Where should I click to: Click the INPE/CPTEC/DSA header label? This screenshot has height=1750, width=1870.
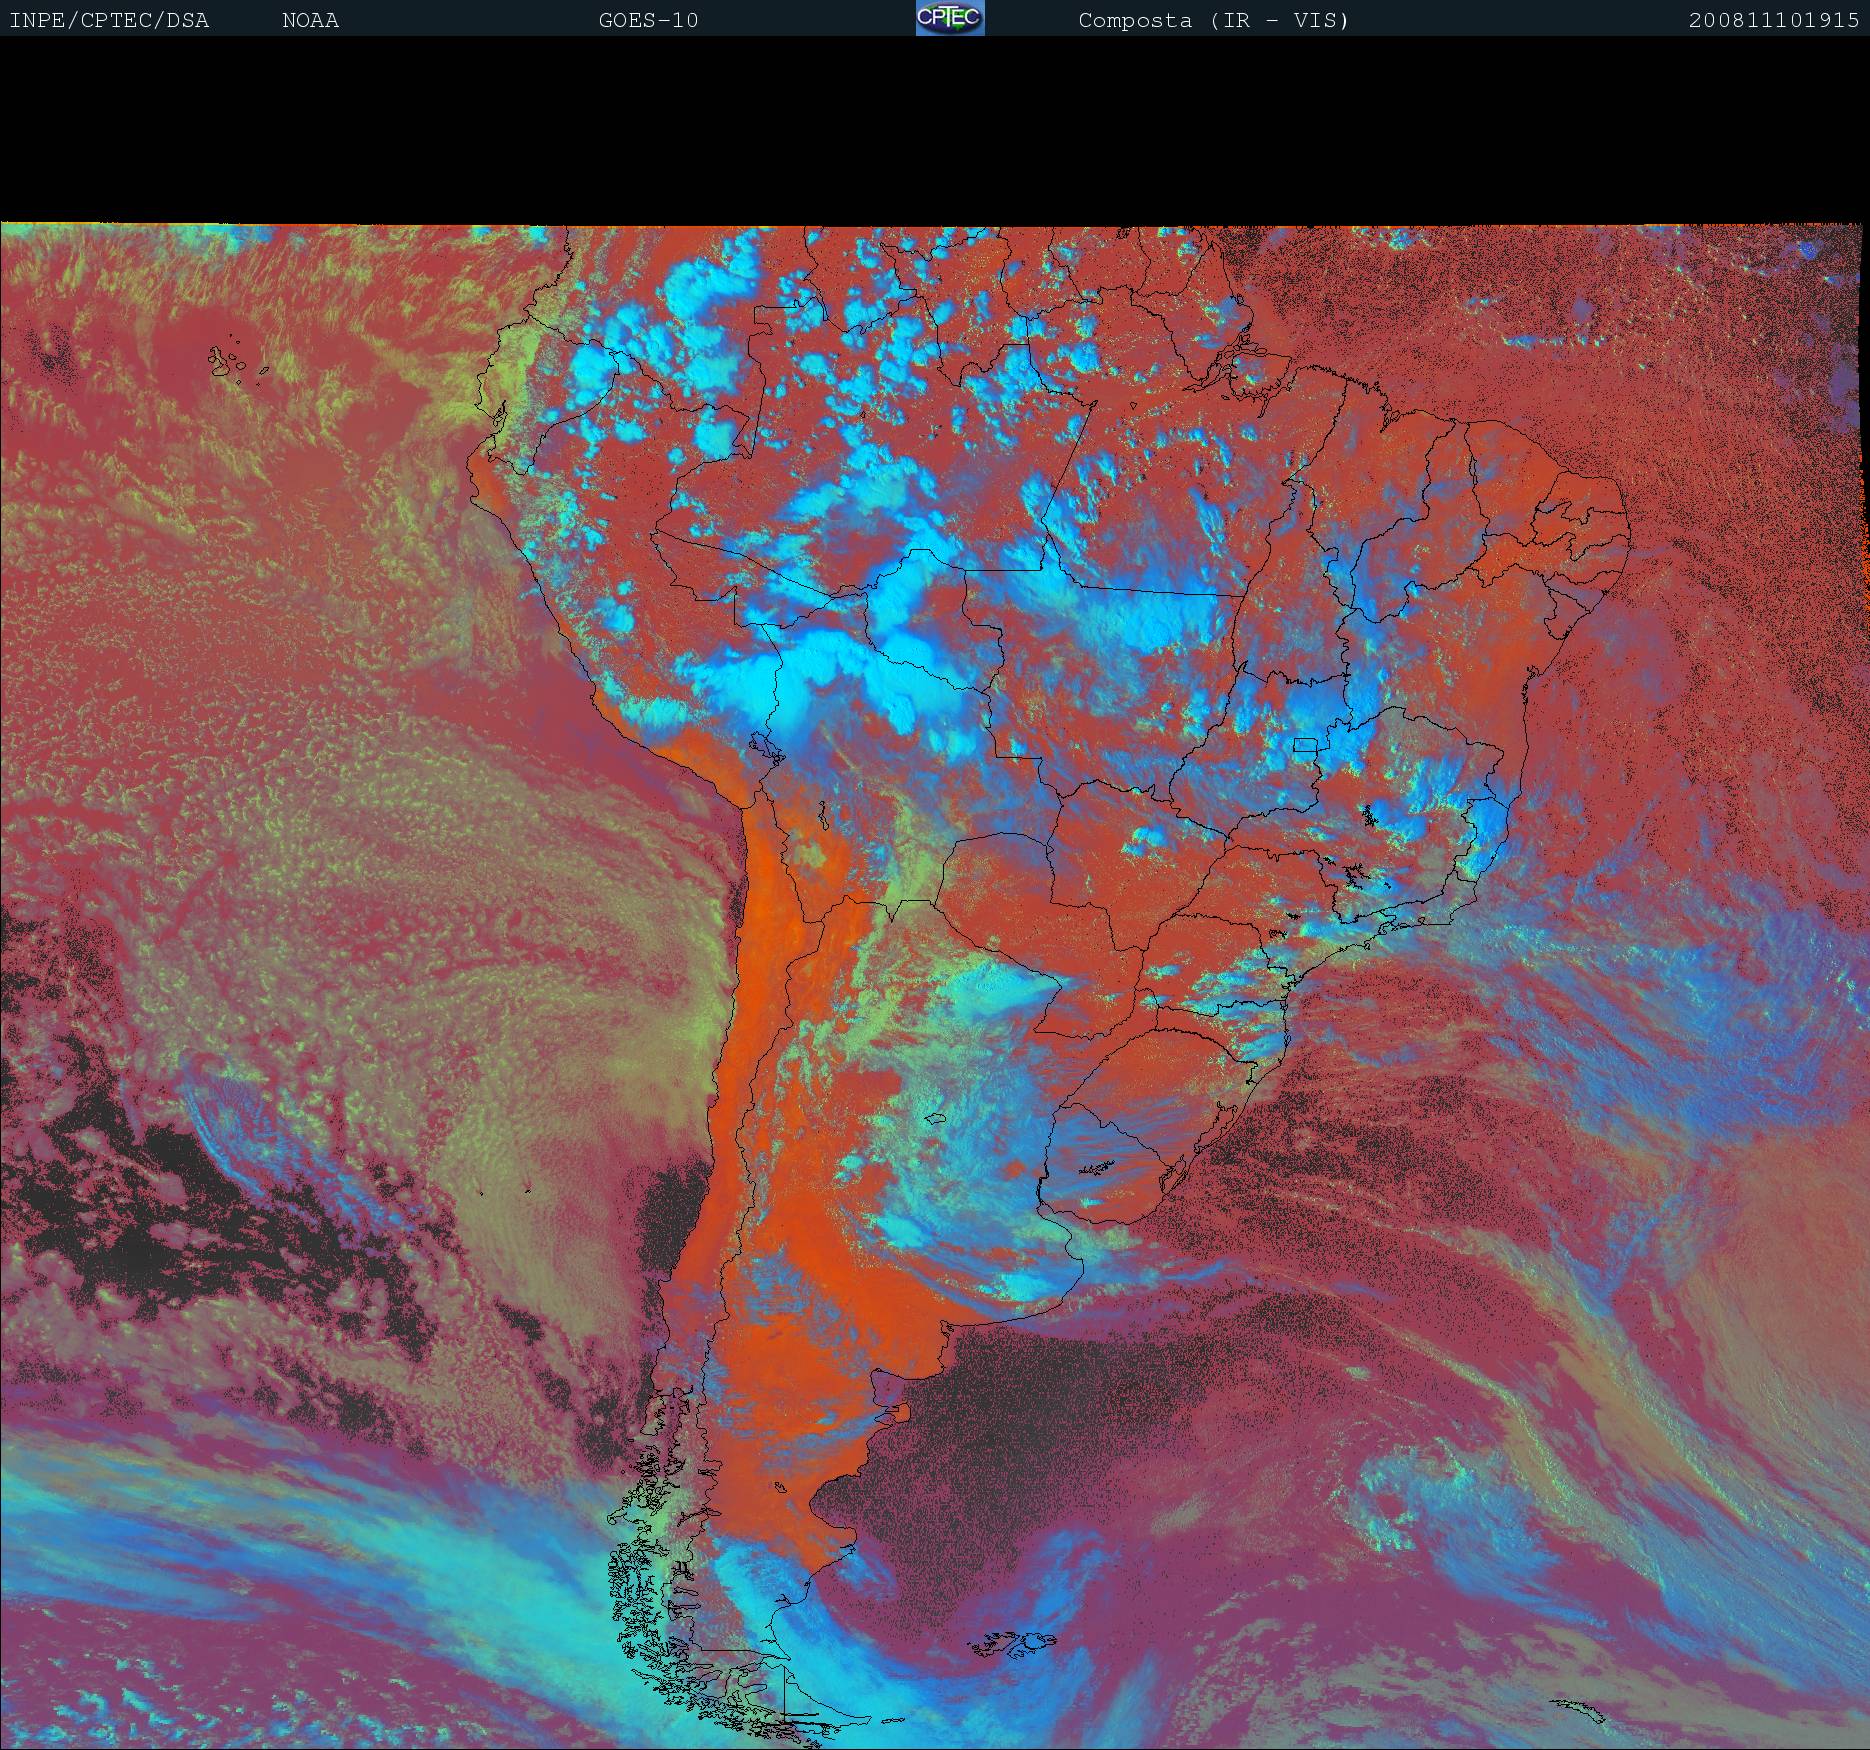click(x=109, y=20)
